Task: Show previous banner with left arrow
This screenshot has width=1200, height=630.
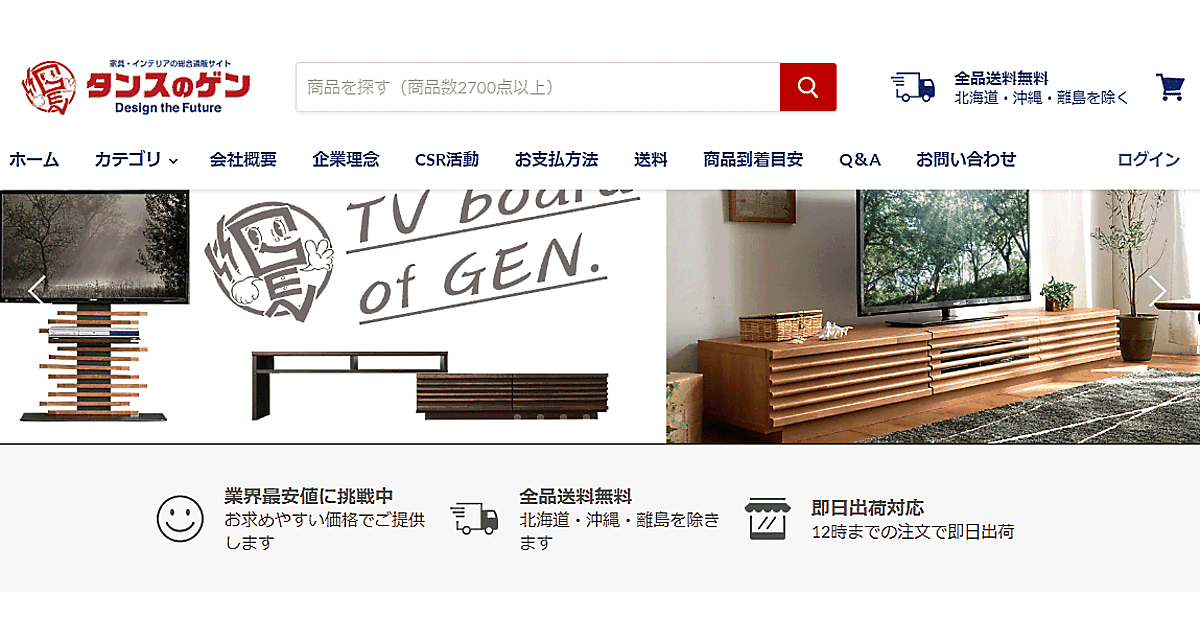Action: coord(36,293)
